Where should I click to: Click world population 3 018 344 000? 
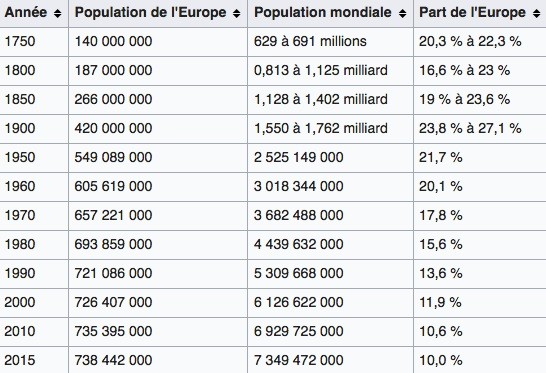330,186
